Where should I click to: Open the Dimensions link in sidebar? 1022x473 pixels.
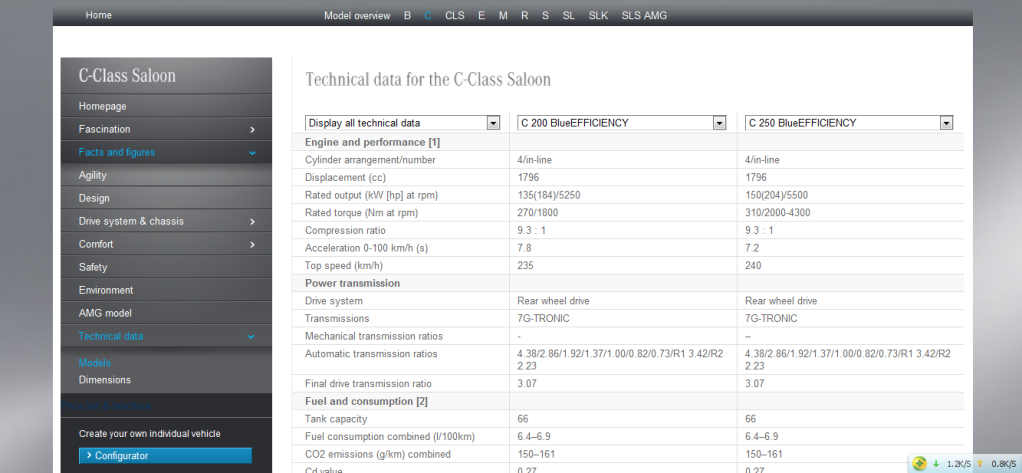point(105,380)
